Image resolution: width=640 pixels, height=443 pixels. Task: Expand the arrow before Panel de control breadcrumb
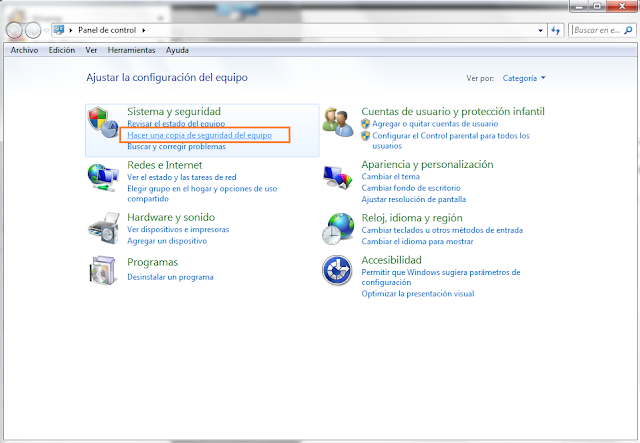point(71,30)
